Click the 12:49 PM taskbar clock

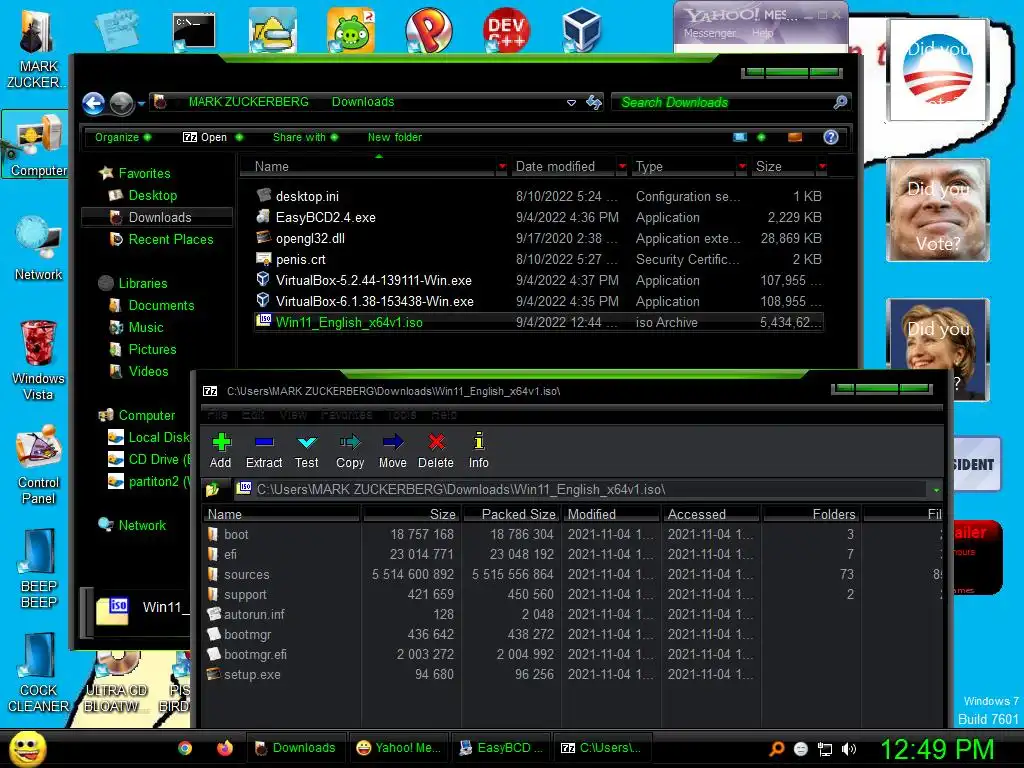coord(937,748)
